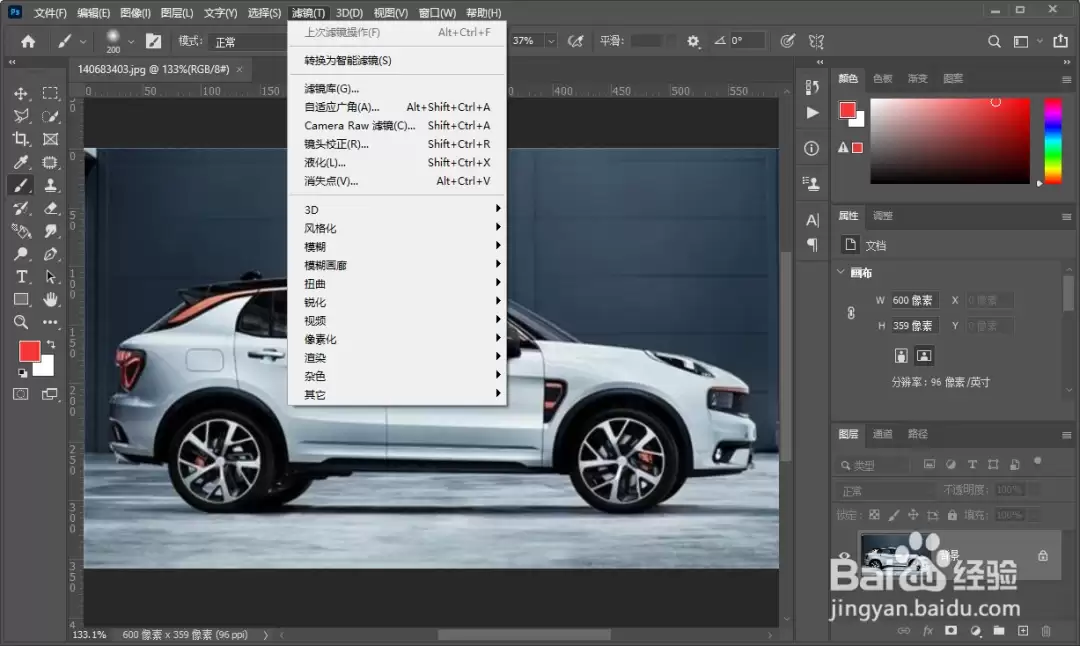Image resolution: width=1080 pixels, height=646 pixels.
Task: Toggle the link width and height icon
Action: pos(851,313)
